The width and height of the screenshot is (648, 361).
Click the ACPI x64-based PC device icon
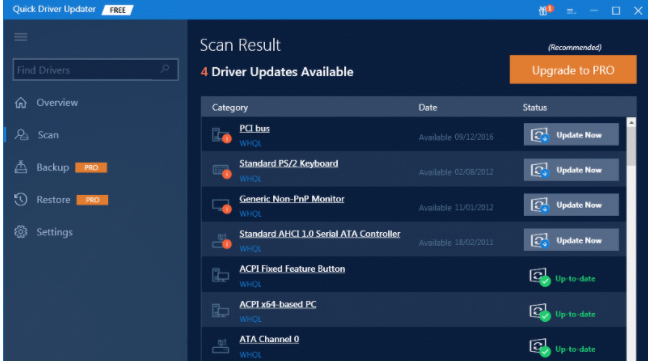click(x=220, y=310)
